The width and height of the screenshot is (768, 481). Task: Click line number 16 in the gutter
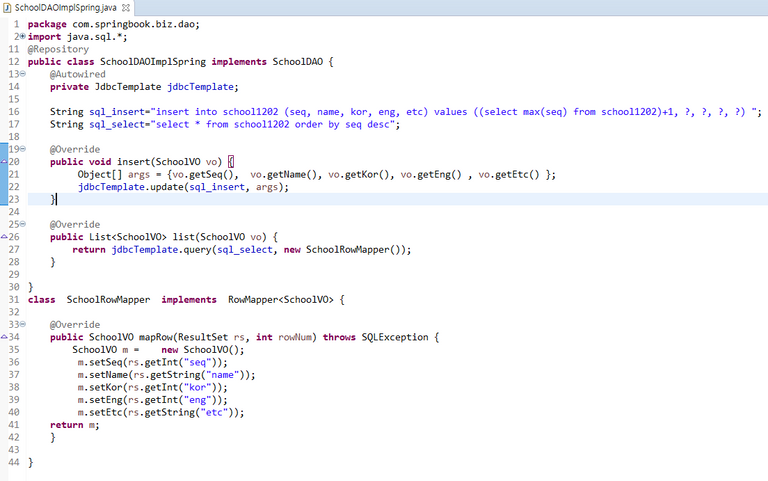pos(14,112)
